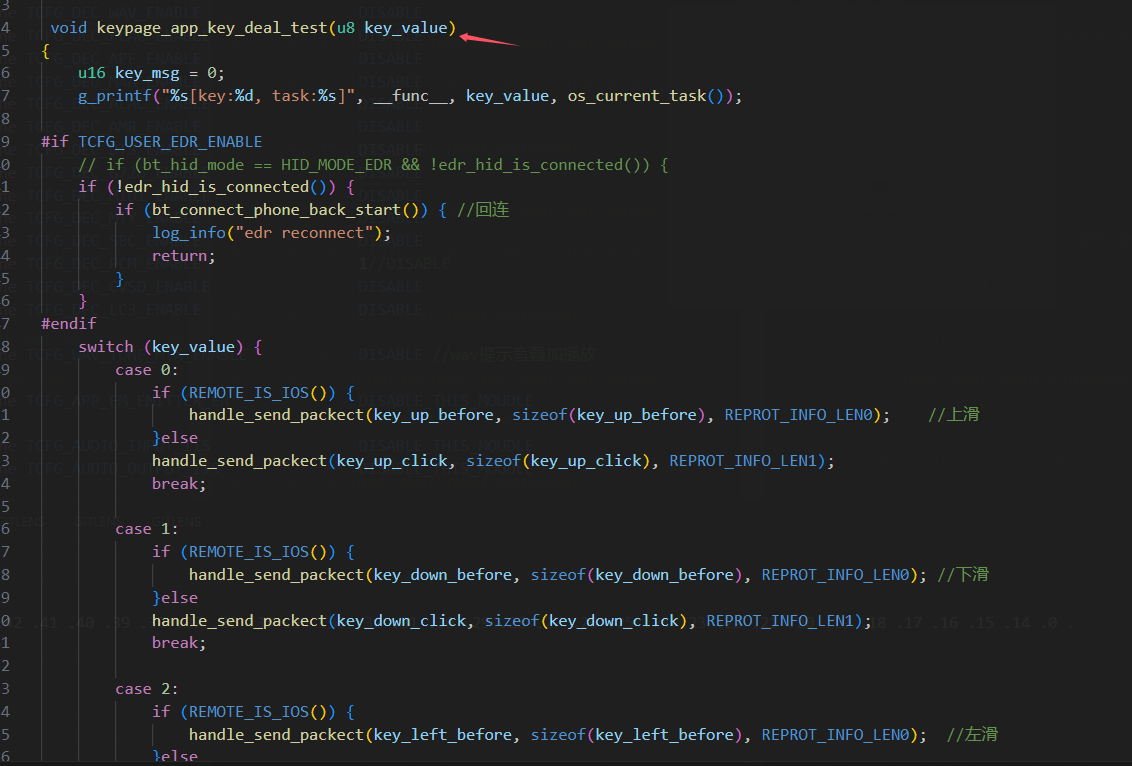Click REPROT_INFO_LEN0 on the key_left_before line
1132x766 pixels.
(835, 735)
